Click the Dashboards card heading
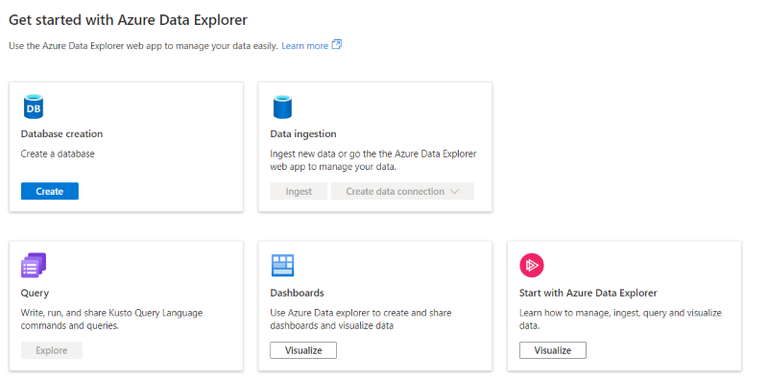The width and height of the screenshot is (768, 380). 297,293
